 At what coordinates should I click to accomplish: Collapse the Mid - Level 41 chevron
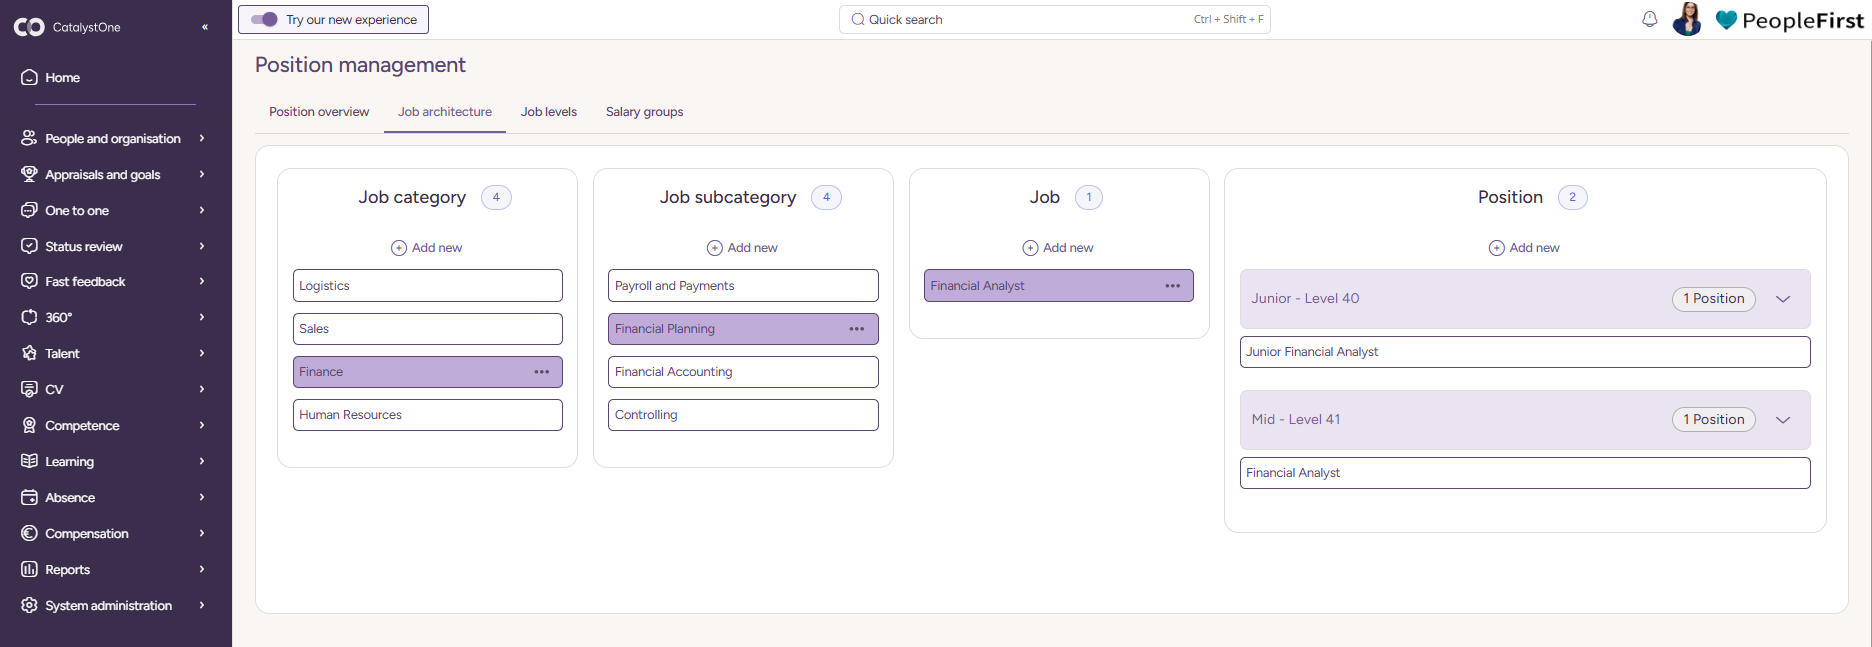click(1783, 420)
